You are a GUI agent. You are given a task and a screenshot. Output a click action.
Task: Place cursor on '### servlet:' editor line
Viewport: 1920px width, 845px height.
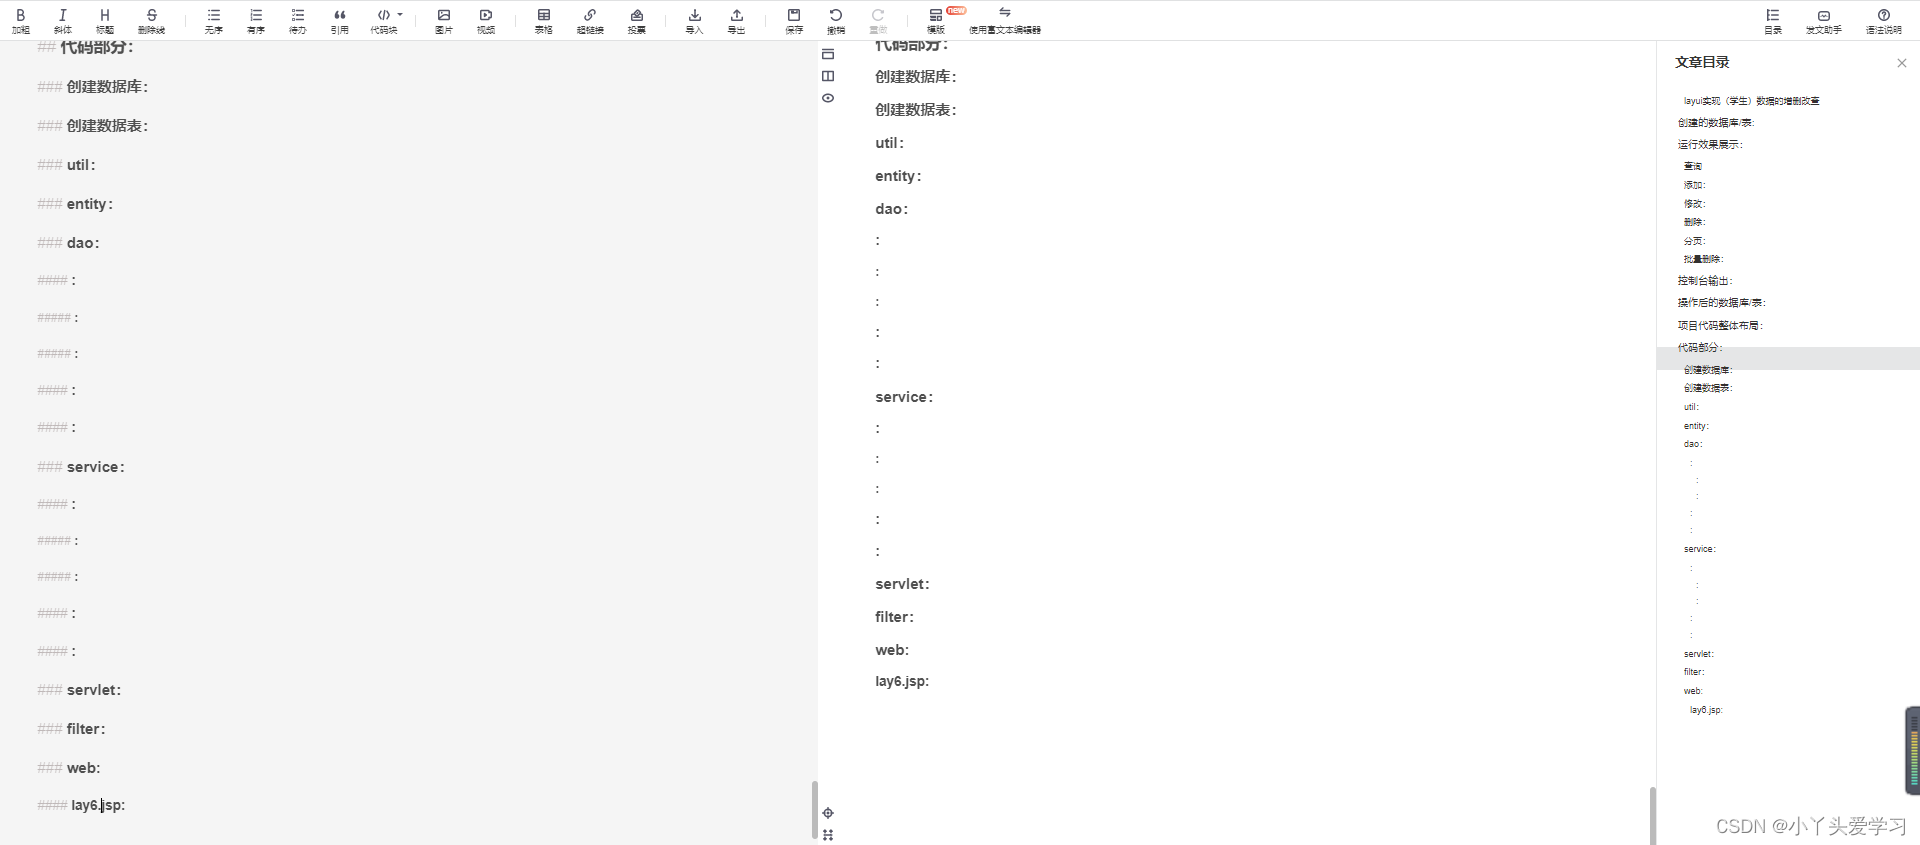click(x=79, y=690)
